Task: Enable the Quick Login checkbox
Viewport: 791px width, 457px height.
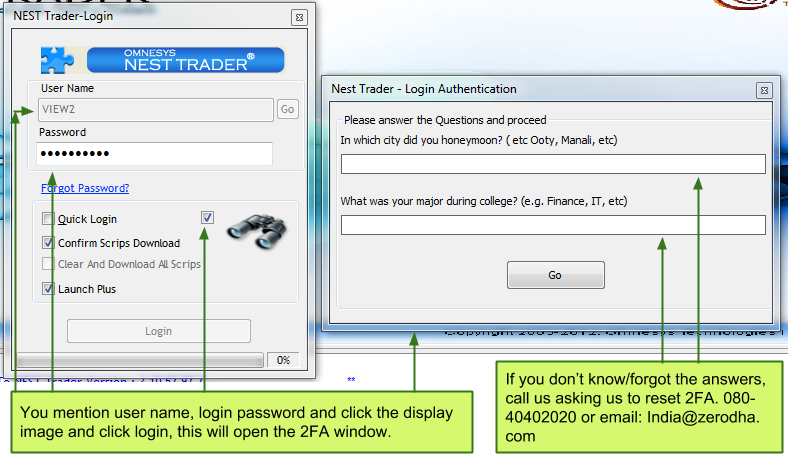Action: click(48, 219)
